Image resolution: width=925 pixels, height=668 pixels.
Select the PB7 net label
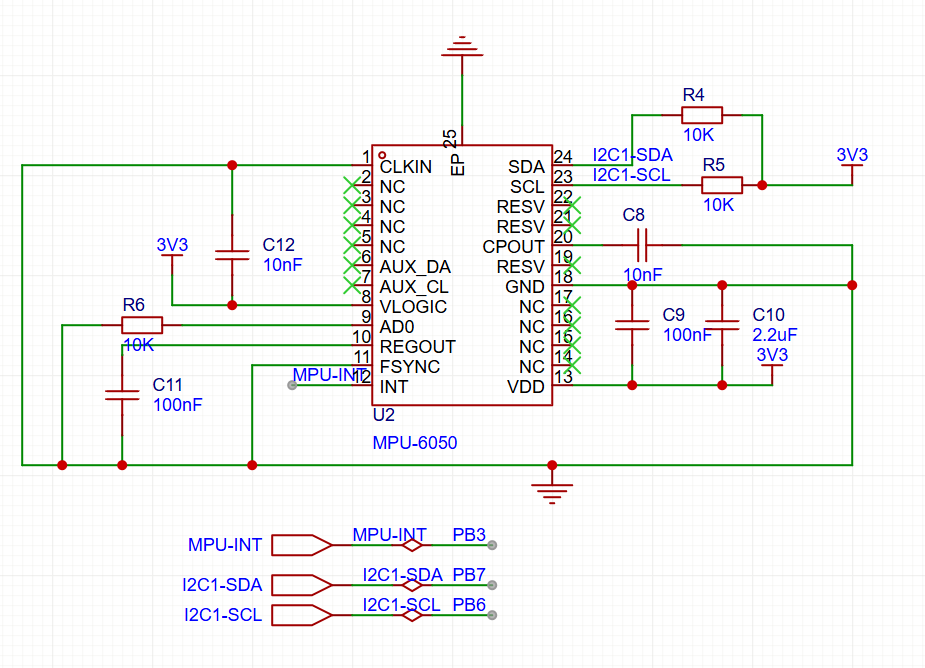point(469,575)
